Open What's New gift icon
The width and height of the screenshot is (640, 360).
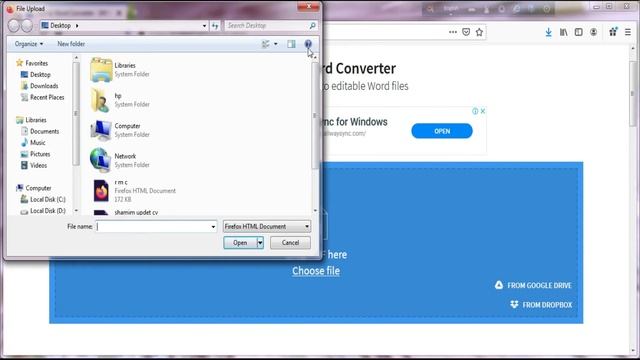(x=613, y=32)
